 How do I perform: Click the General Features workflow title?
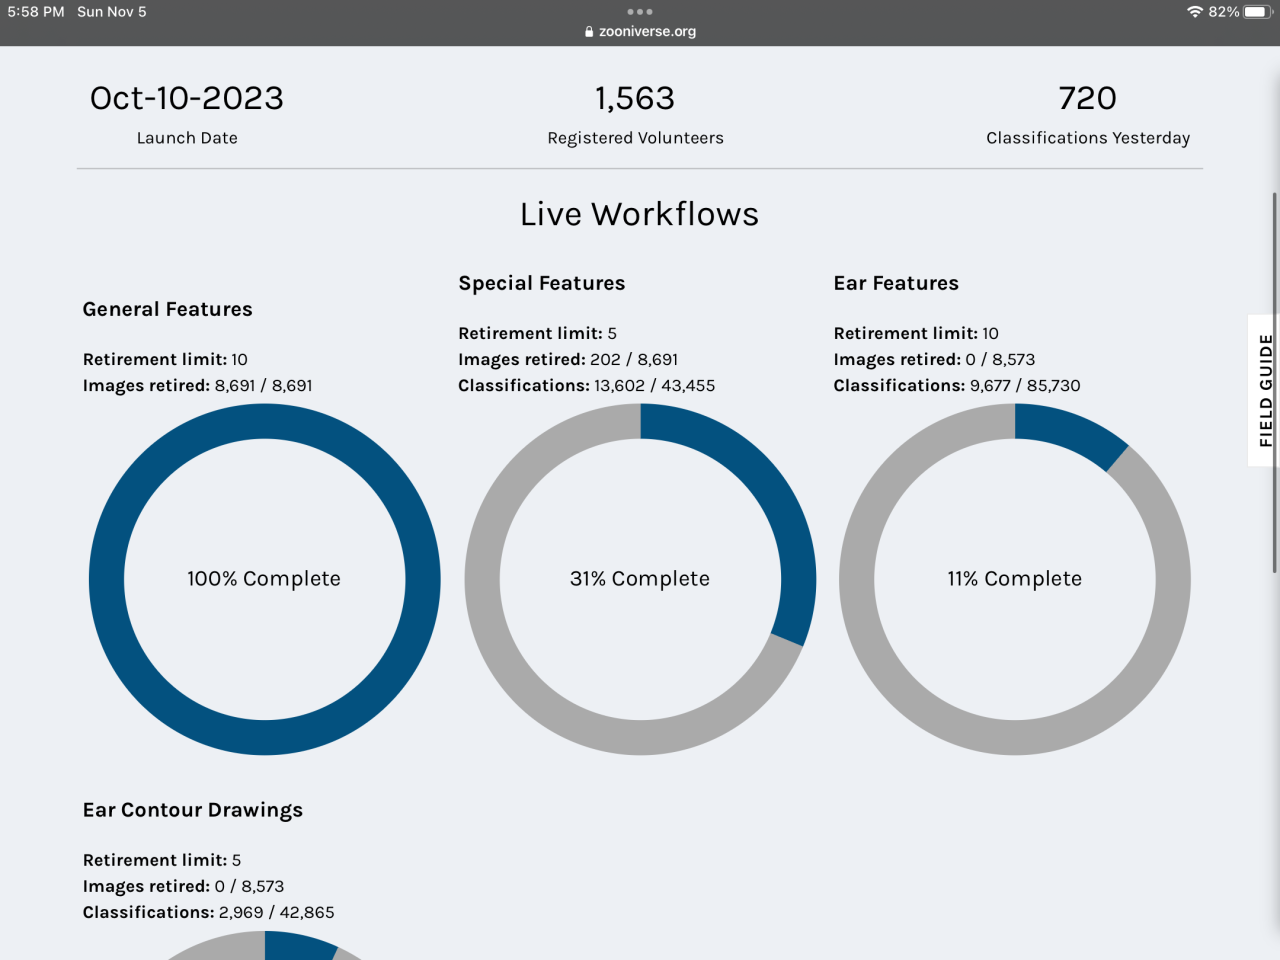point(168,309)
